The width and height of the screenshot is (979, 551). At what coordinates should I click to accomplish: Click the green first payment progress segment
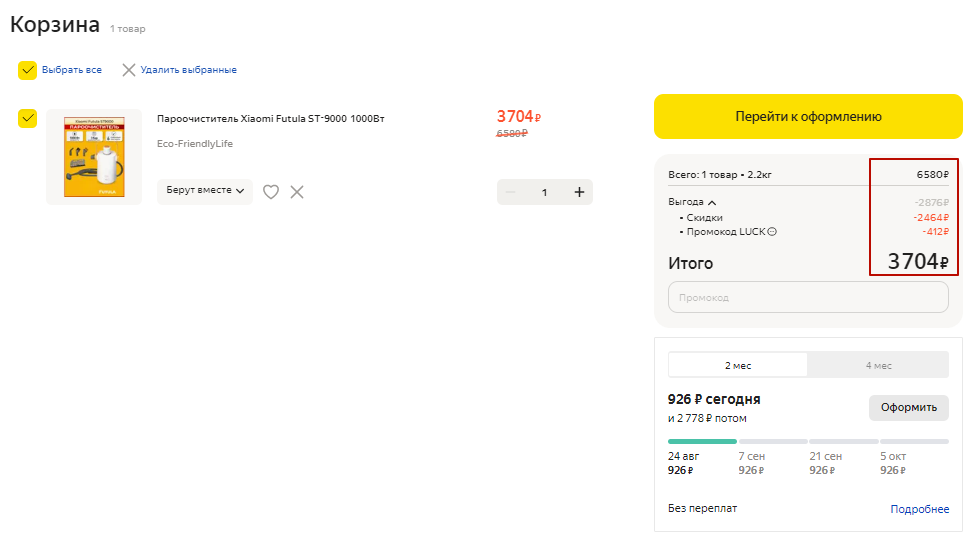(x=702, y=441)
